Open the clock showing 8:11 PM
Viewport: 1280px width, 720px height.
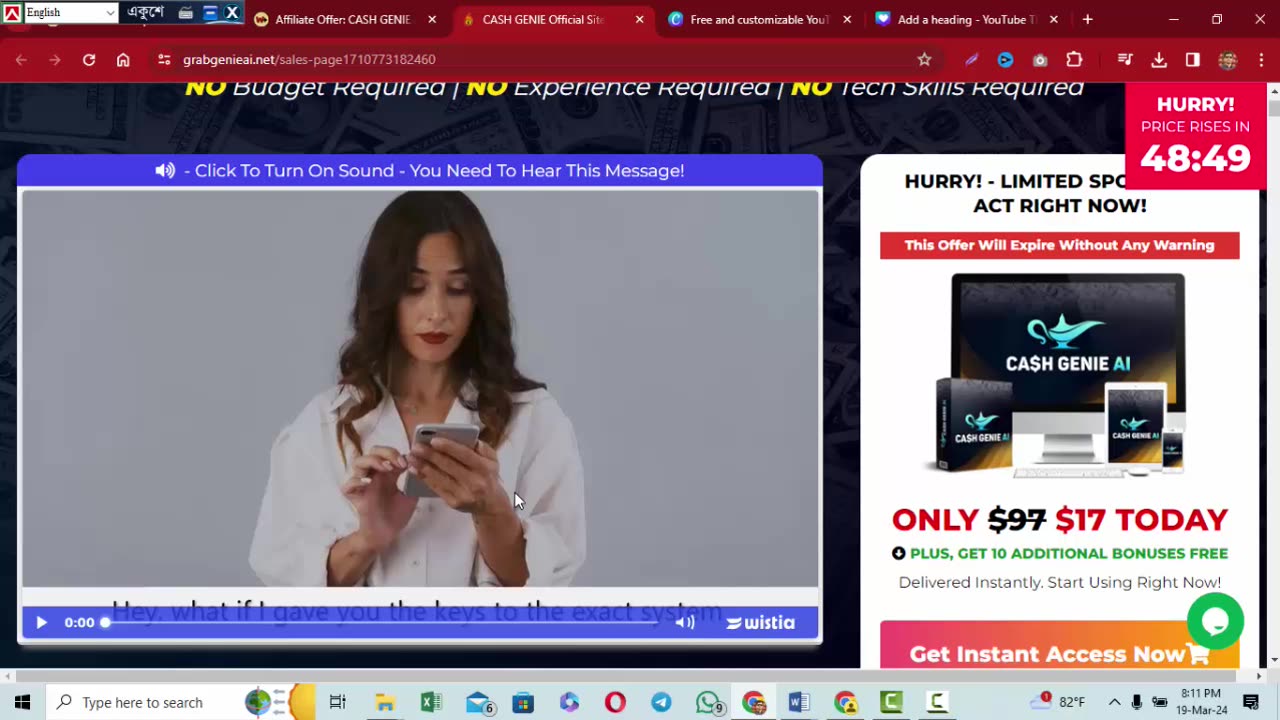1201,702
